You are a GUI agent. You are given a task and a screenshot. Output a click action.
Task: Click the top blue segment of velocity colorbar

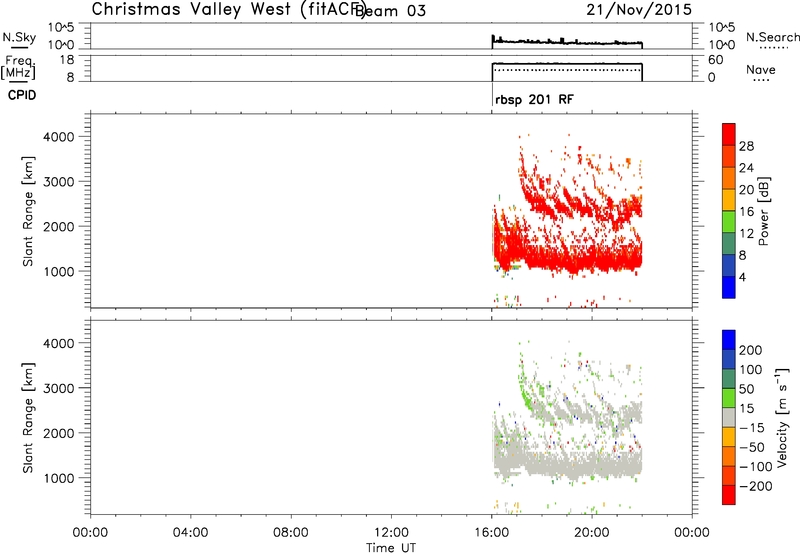729,340
